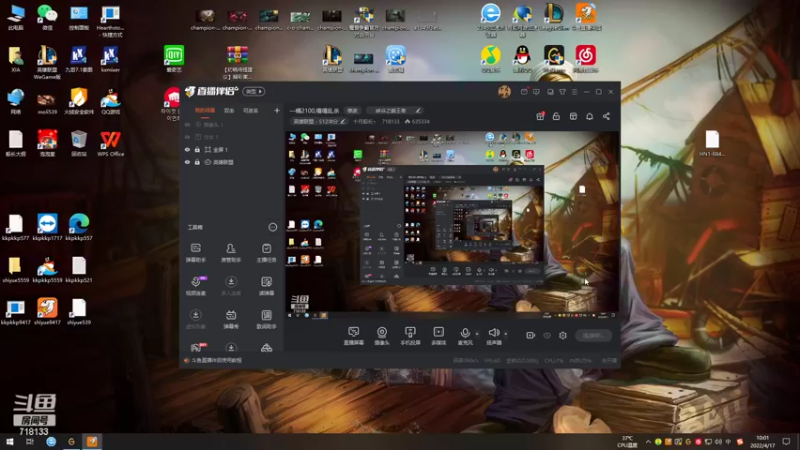The width and height of the screenshot is (800, 450).
Task: Click the 修改 title edit button
Action: (353, 110)
